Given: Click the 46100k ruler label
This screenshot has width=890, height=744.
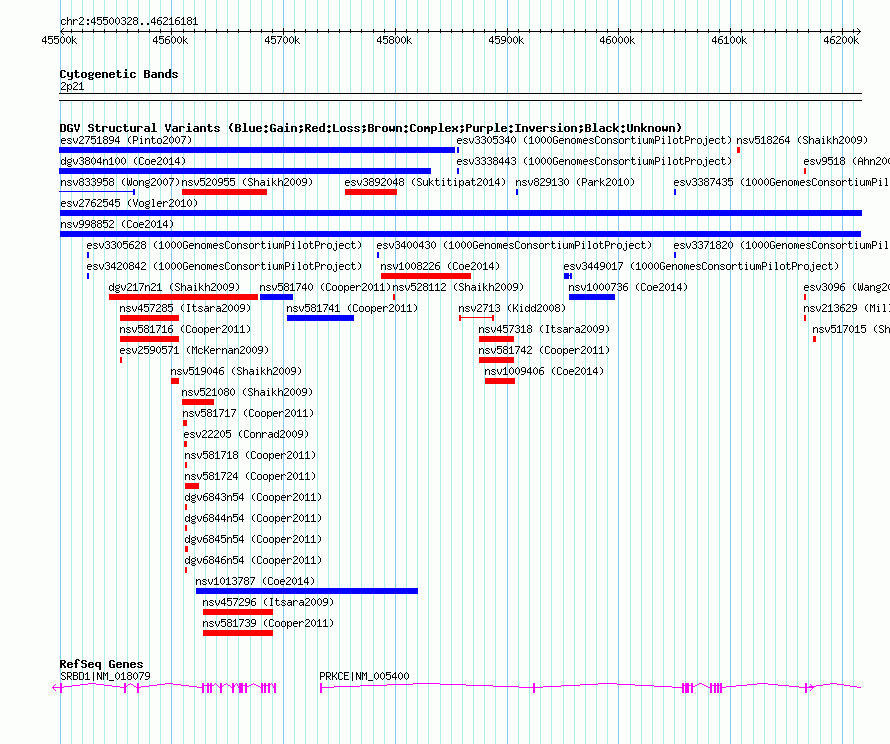Looking at the screenshot, I should point(729,40).
